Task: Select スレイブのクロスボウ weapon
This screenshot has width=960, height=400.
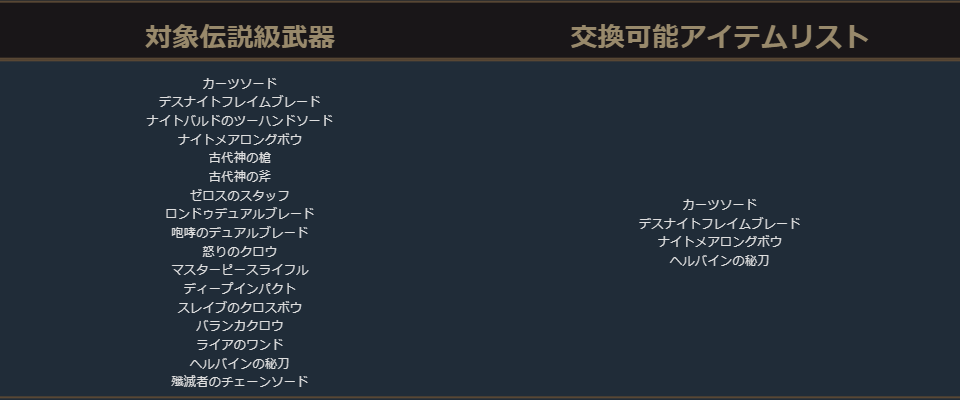Action: point(240,307)
